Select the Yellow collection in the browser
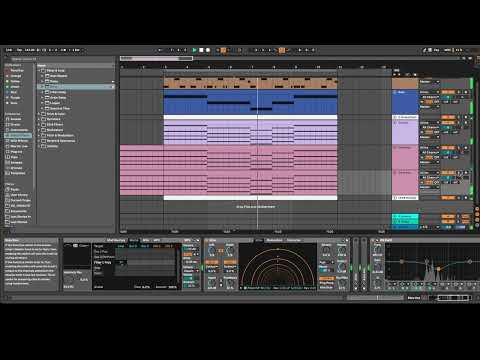Screen dimensions: 480x360 15,81
